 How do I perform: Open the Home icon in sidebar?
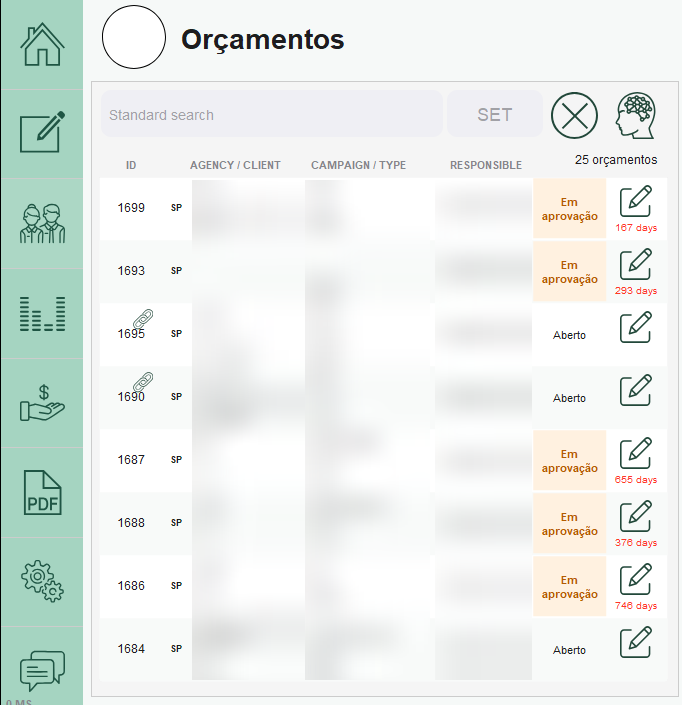coord(42,45)
